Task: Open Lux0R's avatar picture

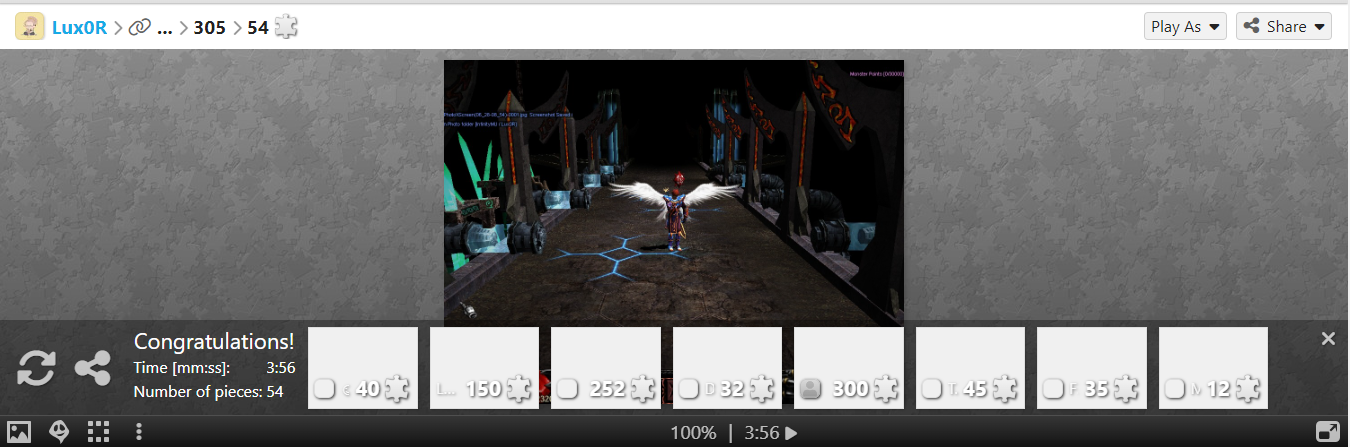Action: 30,27
